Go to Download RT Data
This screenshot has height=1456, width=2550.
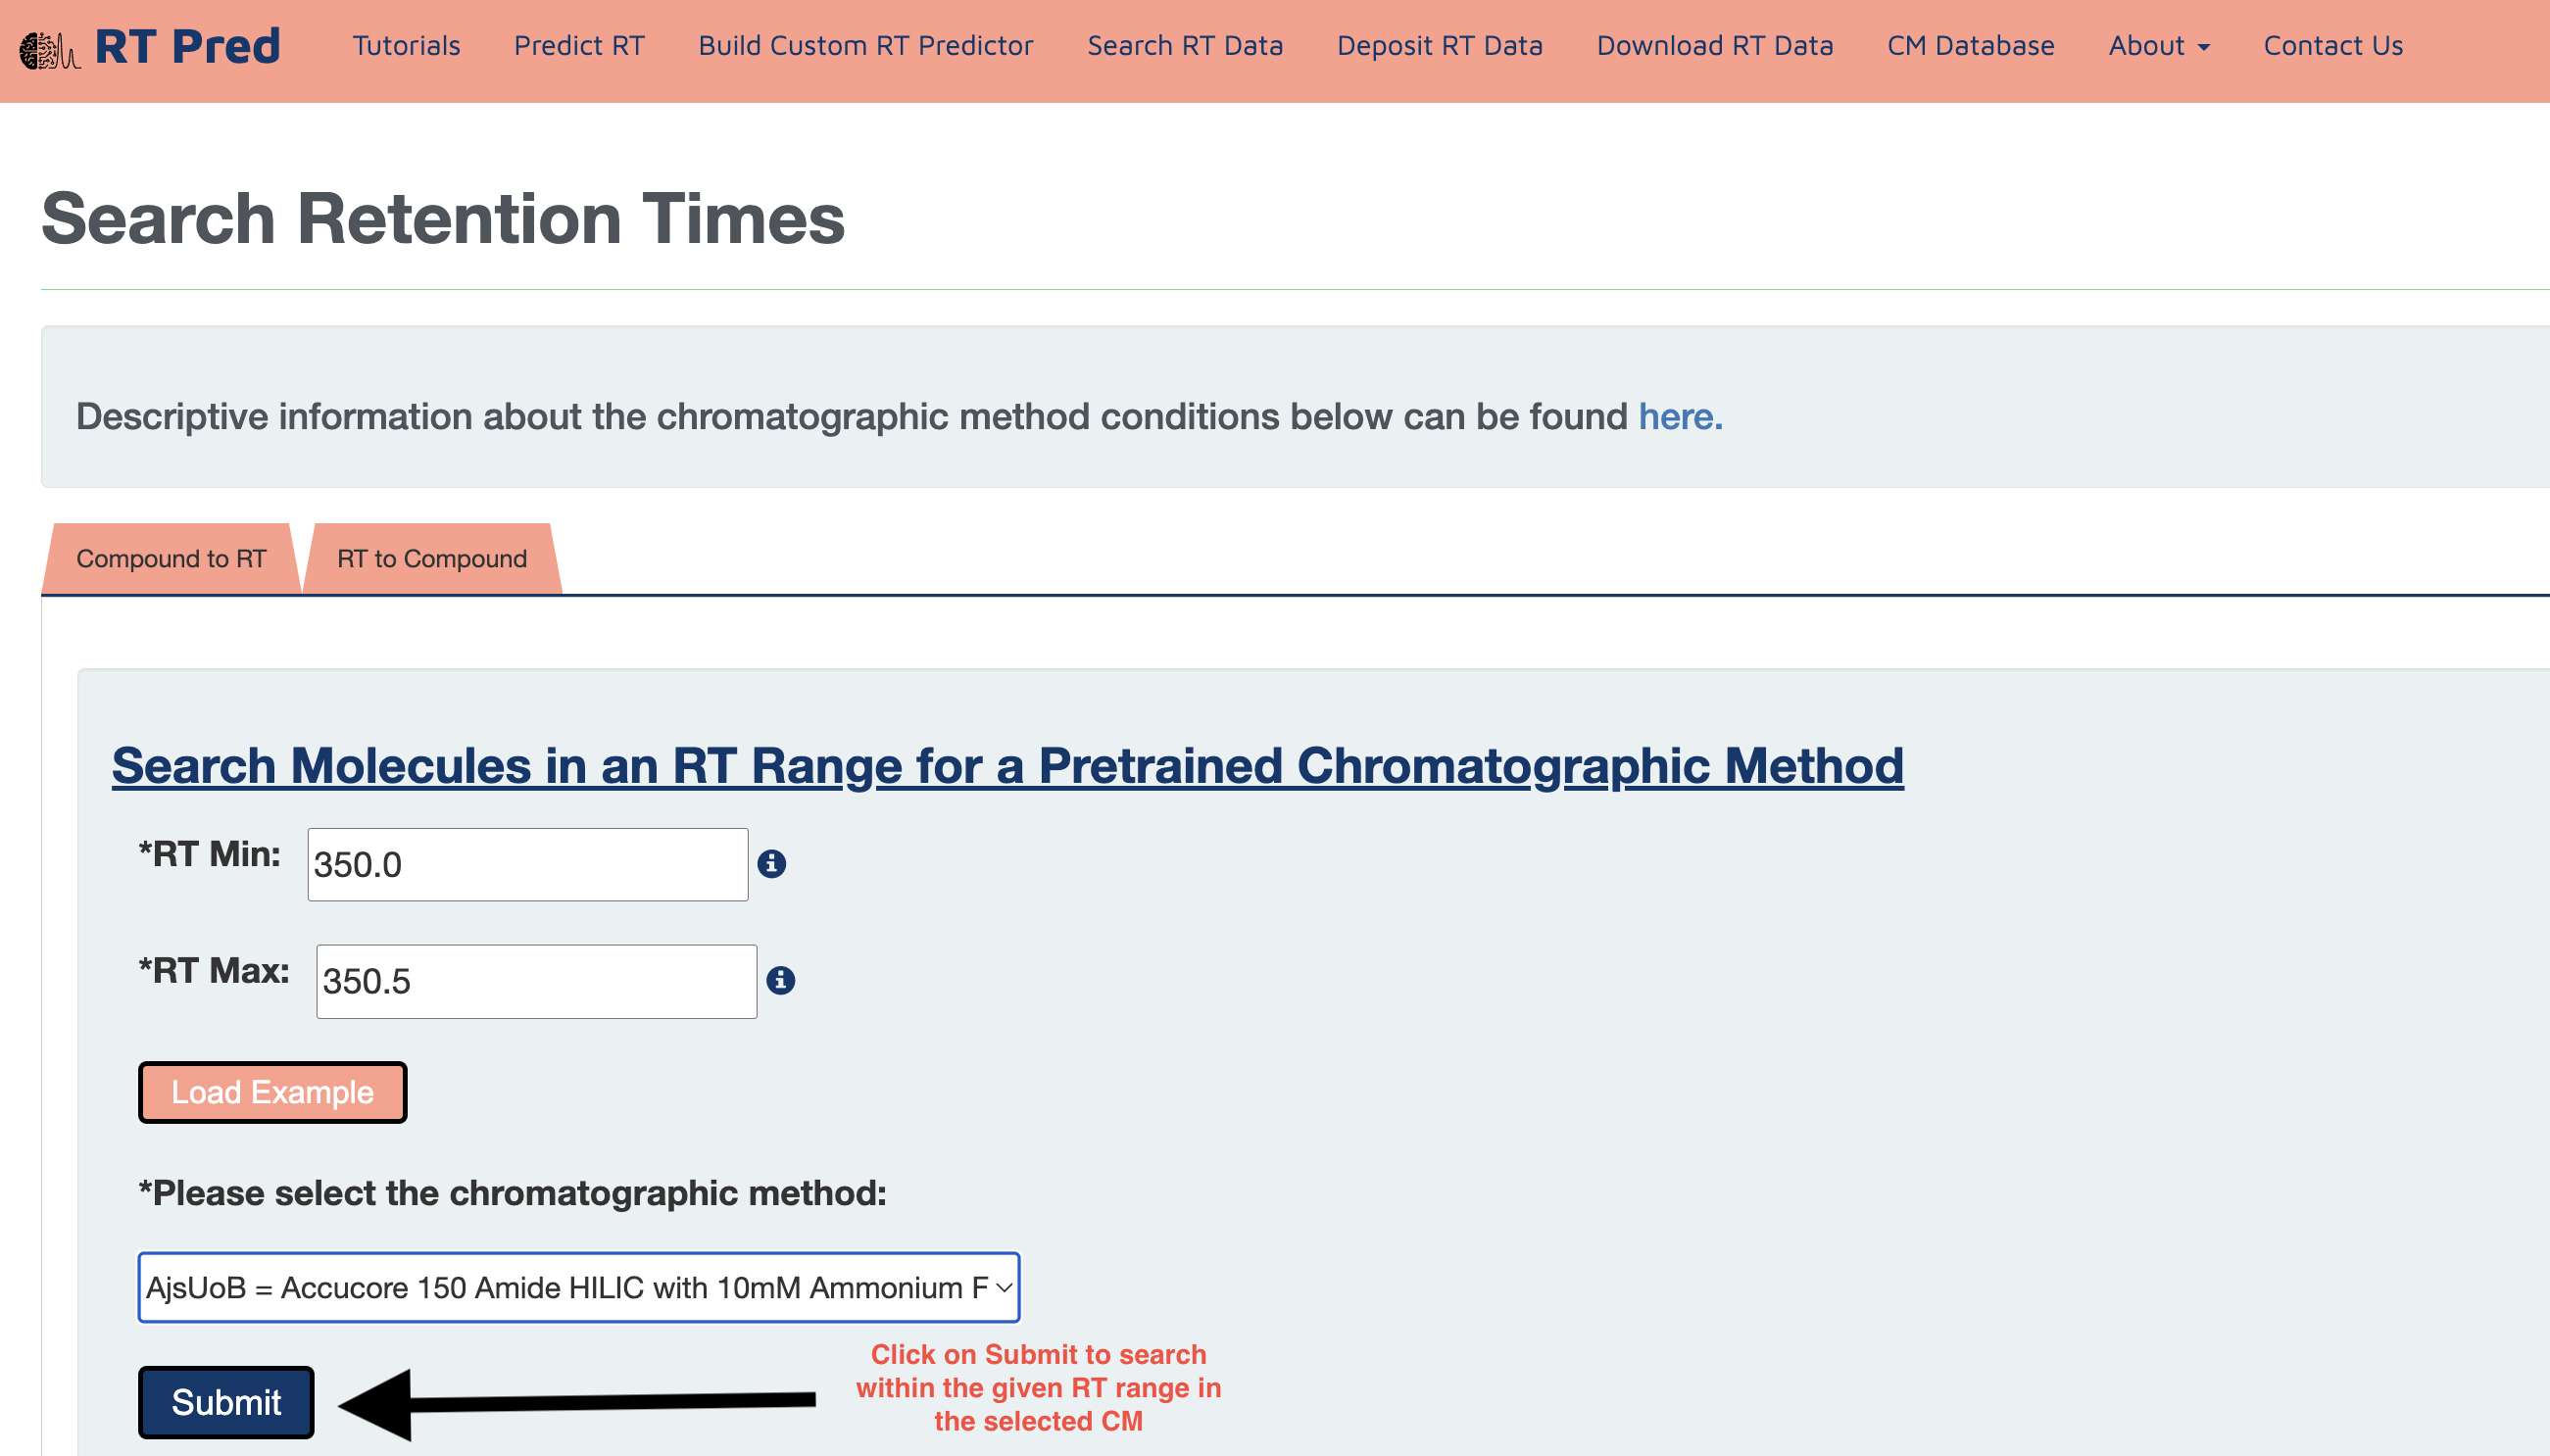click(1714, 46)
